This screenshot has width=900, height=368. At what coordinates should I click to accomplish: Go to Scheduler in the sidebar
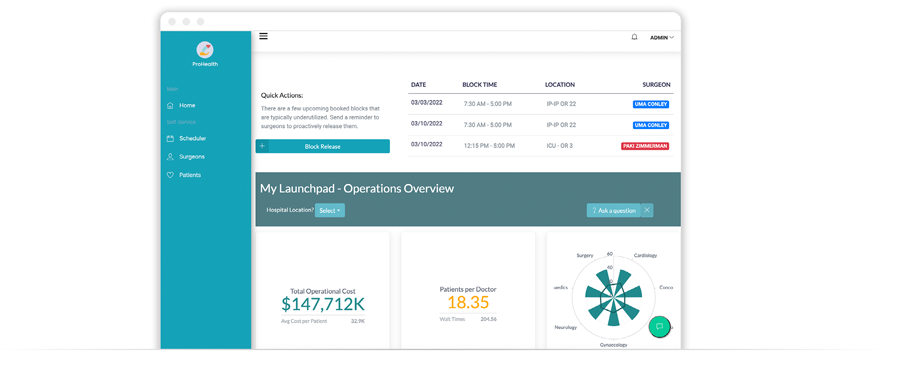pyautogui.click(x=192, y=138)
